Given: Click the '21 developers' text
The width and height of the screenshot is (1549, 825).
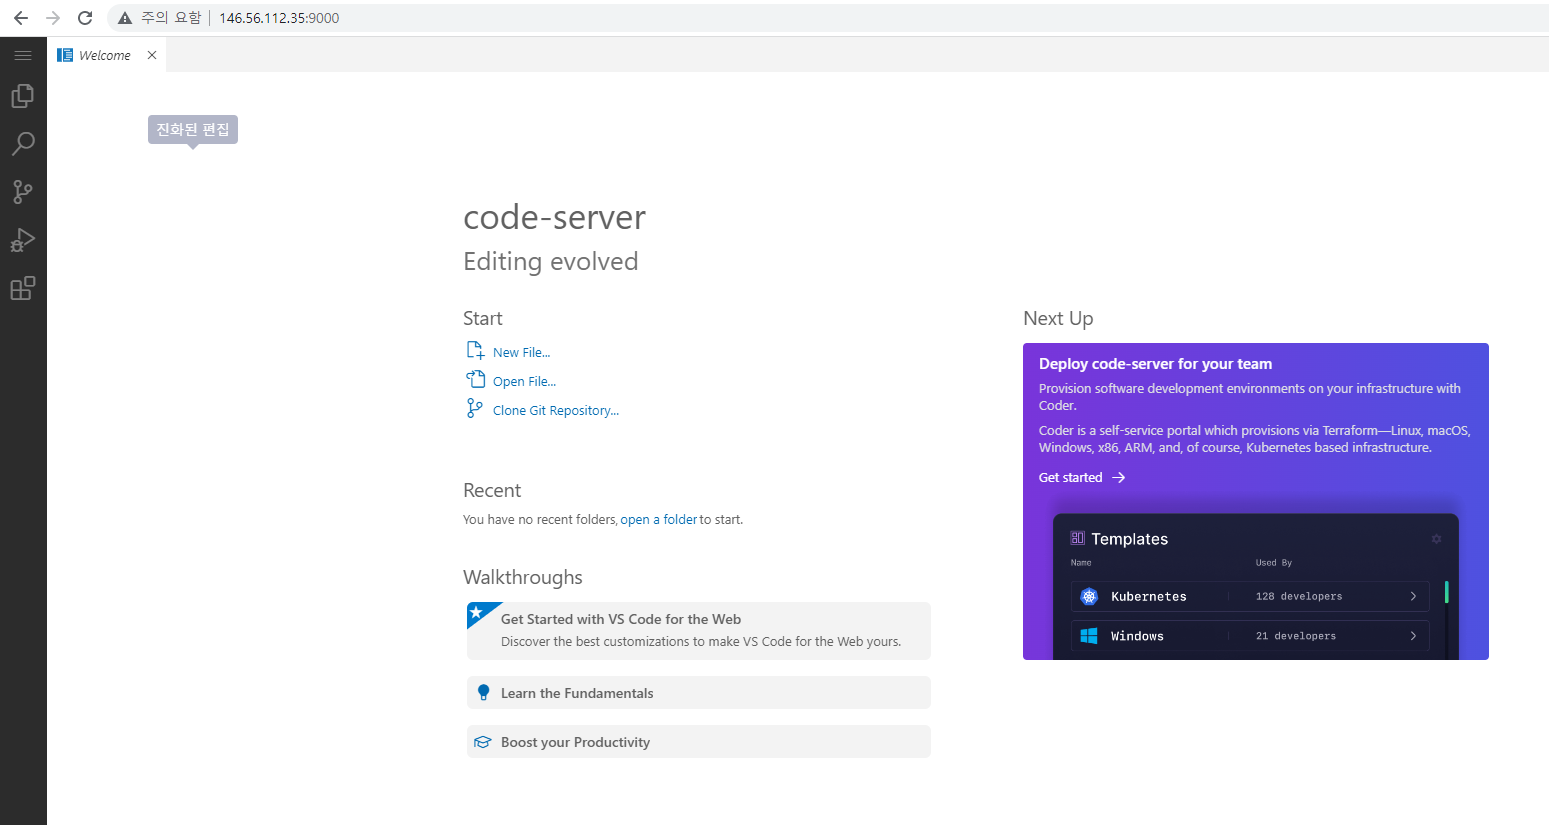Looking at the screenshot, I should (1296, 636).
